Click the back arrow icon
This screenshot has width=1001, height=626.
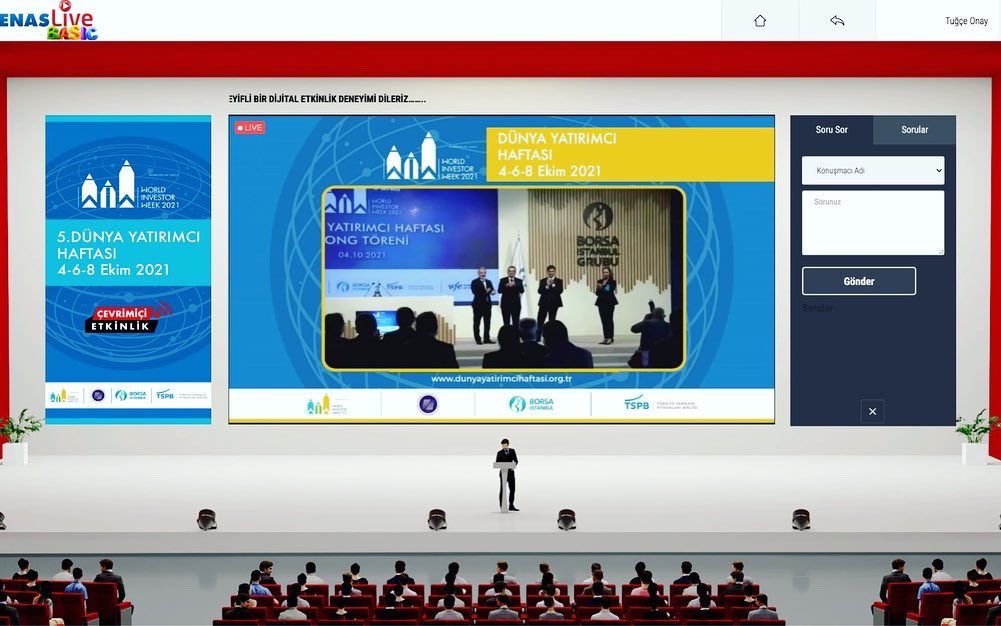[x=837, y=20]
